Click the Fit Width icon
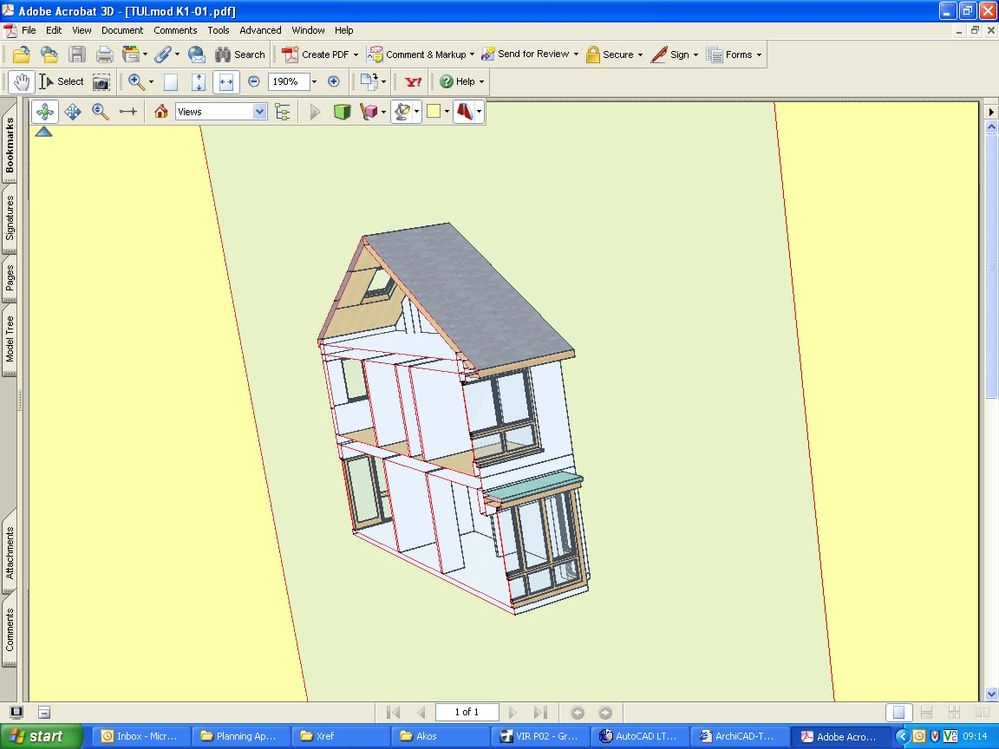The height and width of the screenshot is (749, 999). (226, 82)
